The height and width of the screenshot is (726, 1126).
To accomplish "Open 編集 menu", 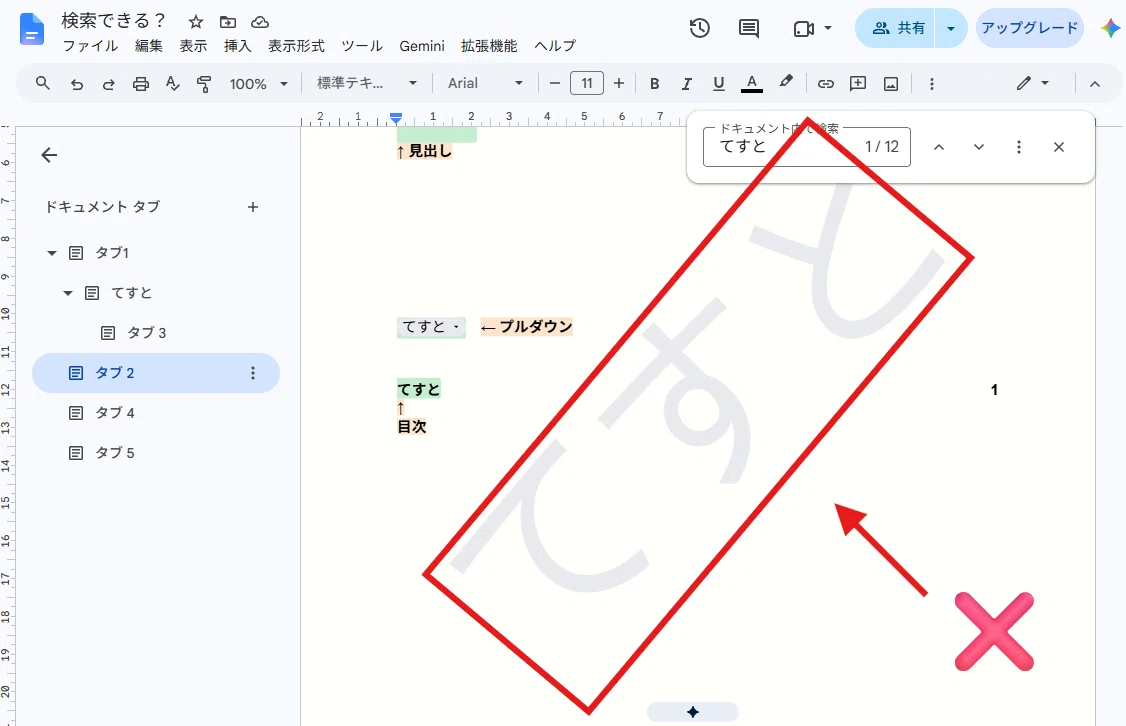I will (x=149, y=46).
